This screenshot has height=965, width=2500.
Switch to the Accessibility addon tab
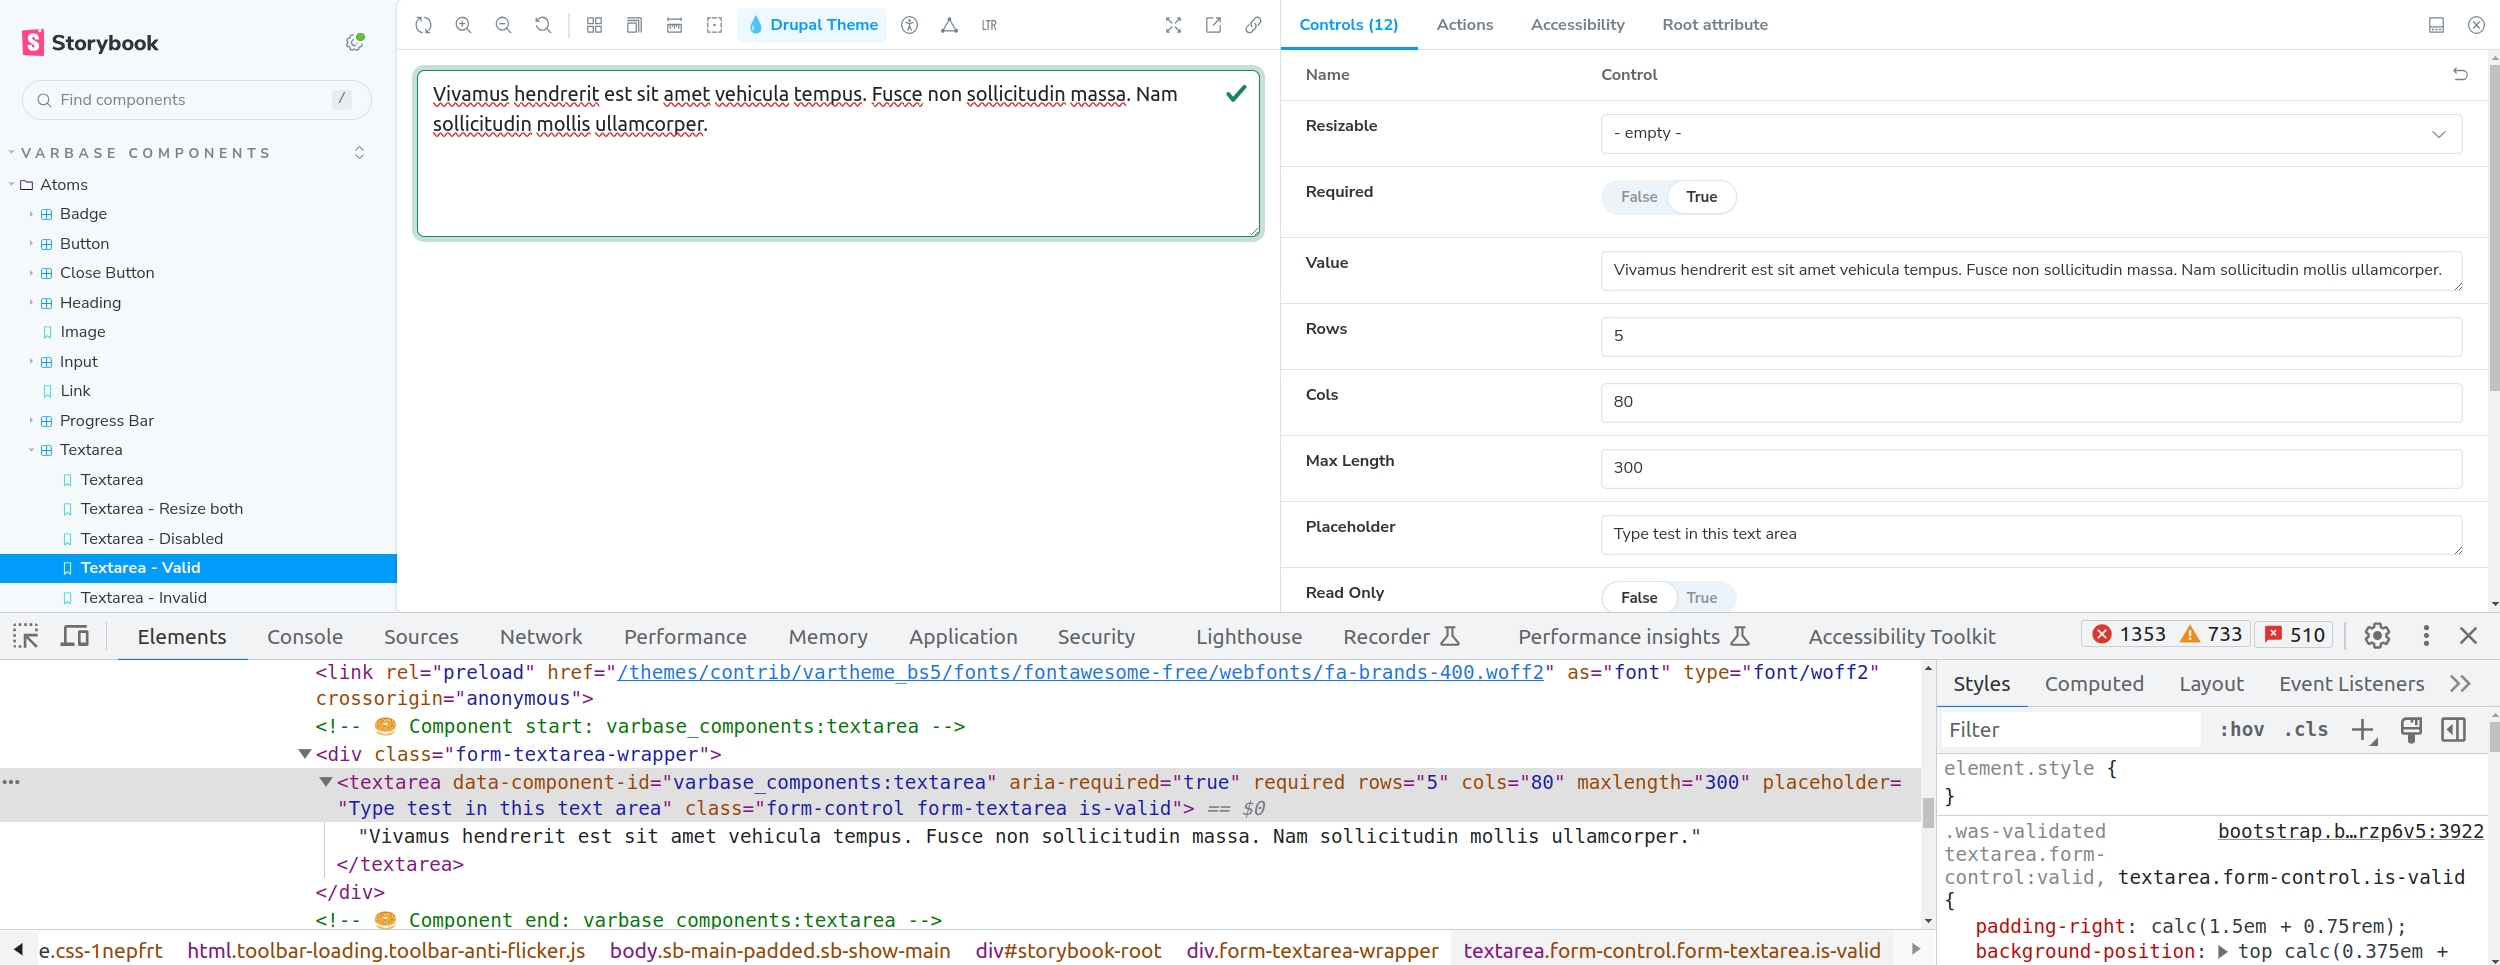pos(1577,25)
